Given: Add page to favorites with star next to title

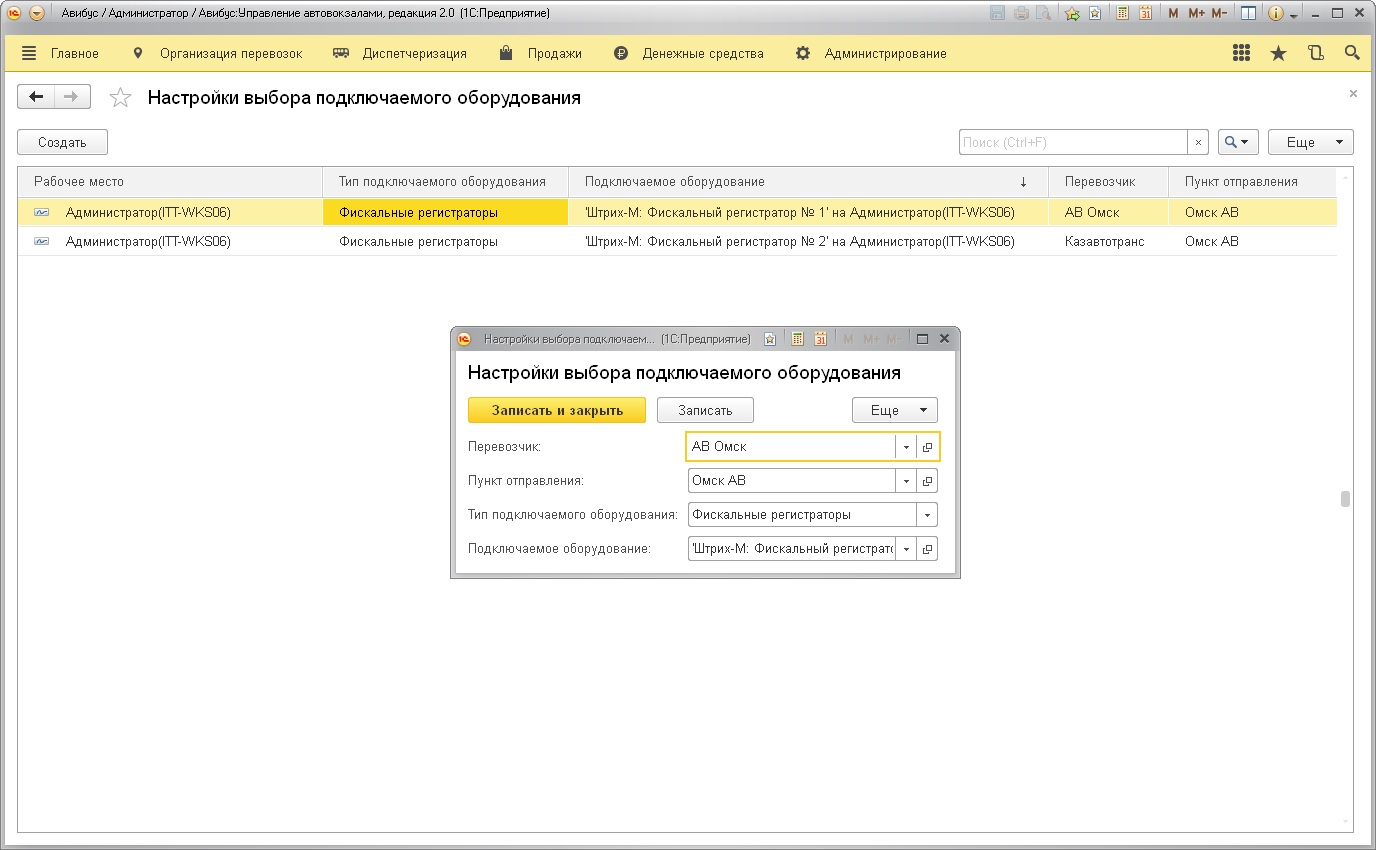Looking at the screenshot, I should (120, 98).
